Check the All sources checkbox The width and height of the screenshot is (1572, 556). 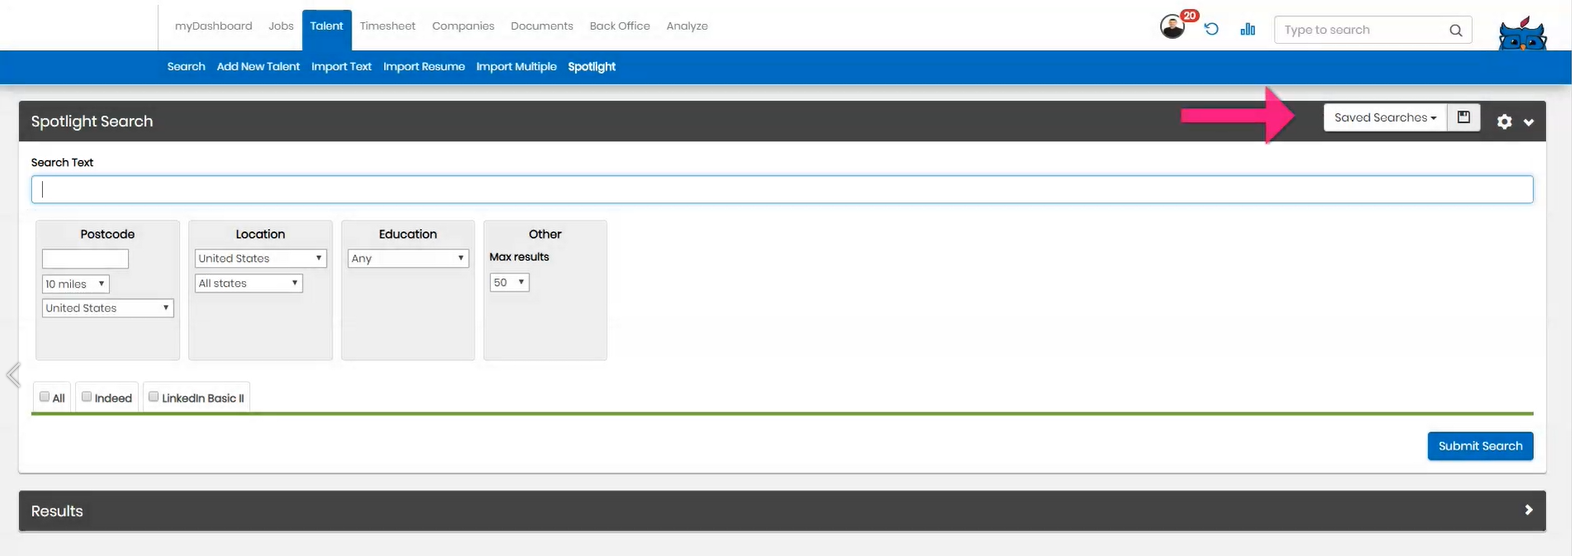[x=44, y=397]
